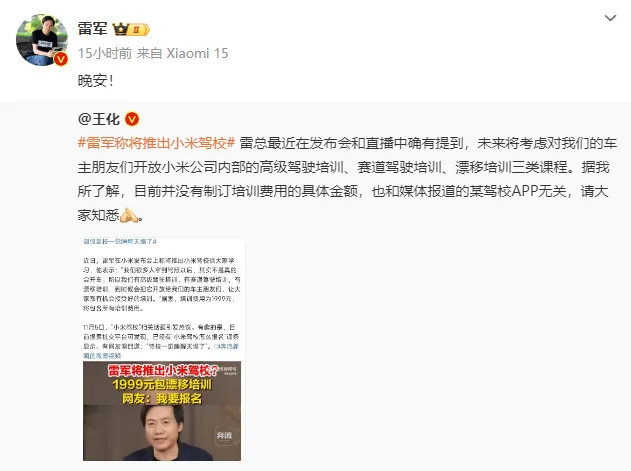Click the 来自 Xiaomi 15 source link
The image size is (631, 471).
(182, 53)
